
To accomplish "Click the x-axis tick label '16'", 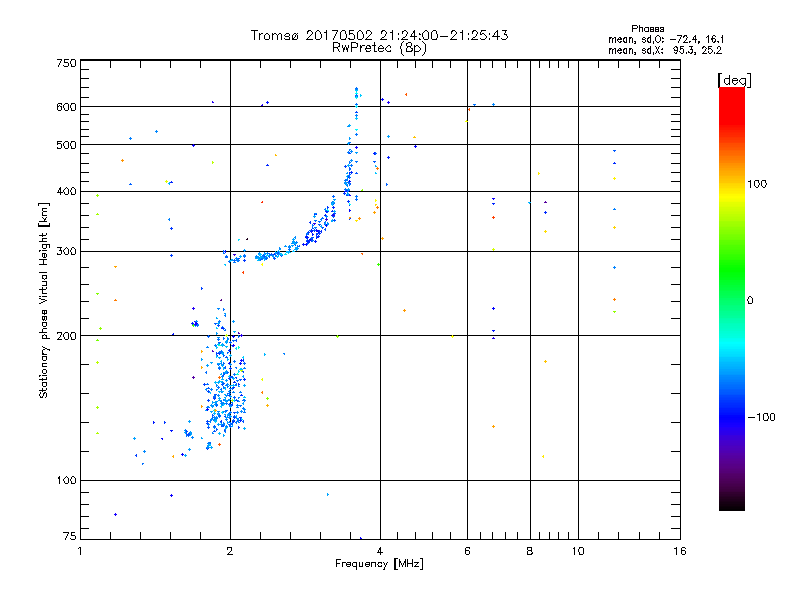I will click(680, 551).
